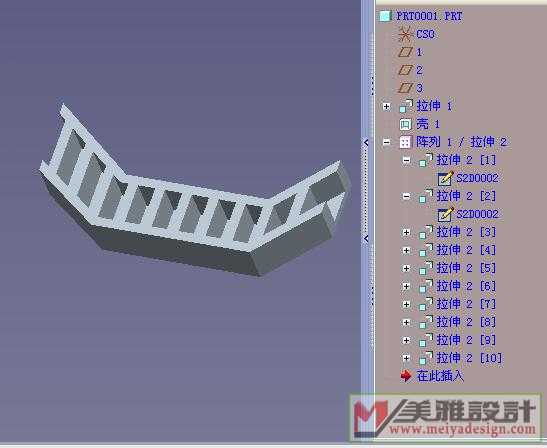Select datum plane 2 in tree

point(411,70)
